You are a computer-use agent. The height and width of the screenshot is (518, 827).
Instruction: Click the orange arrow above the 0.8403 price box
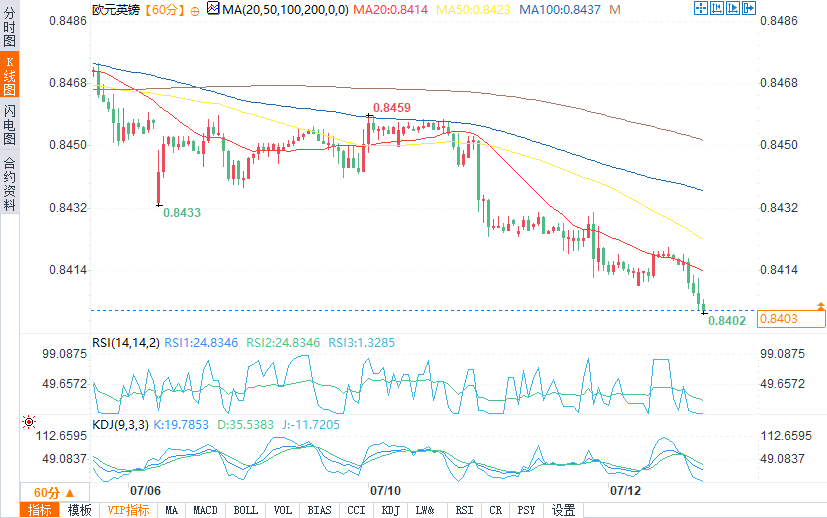click(820, 306)
